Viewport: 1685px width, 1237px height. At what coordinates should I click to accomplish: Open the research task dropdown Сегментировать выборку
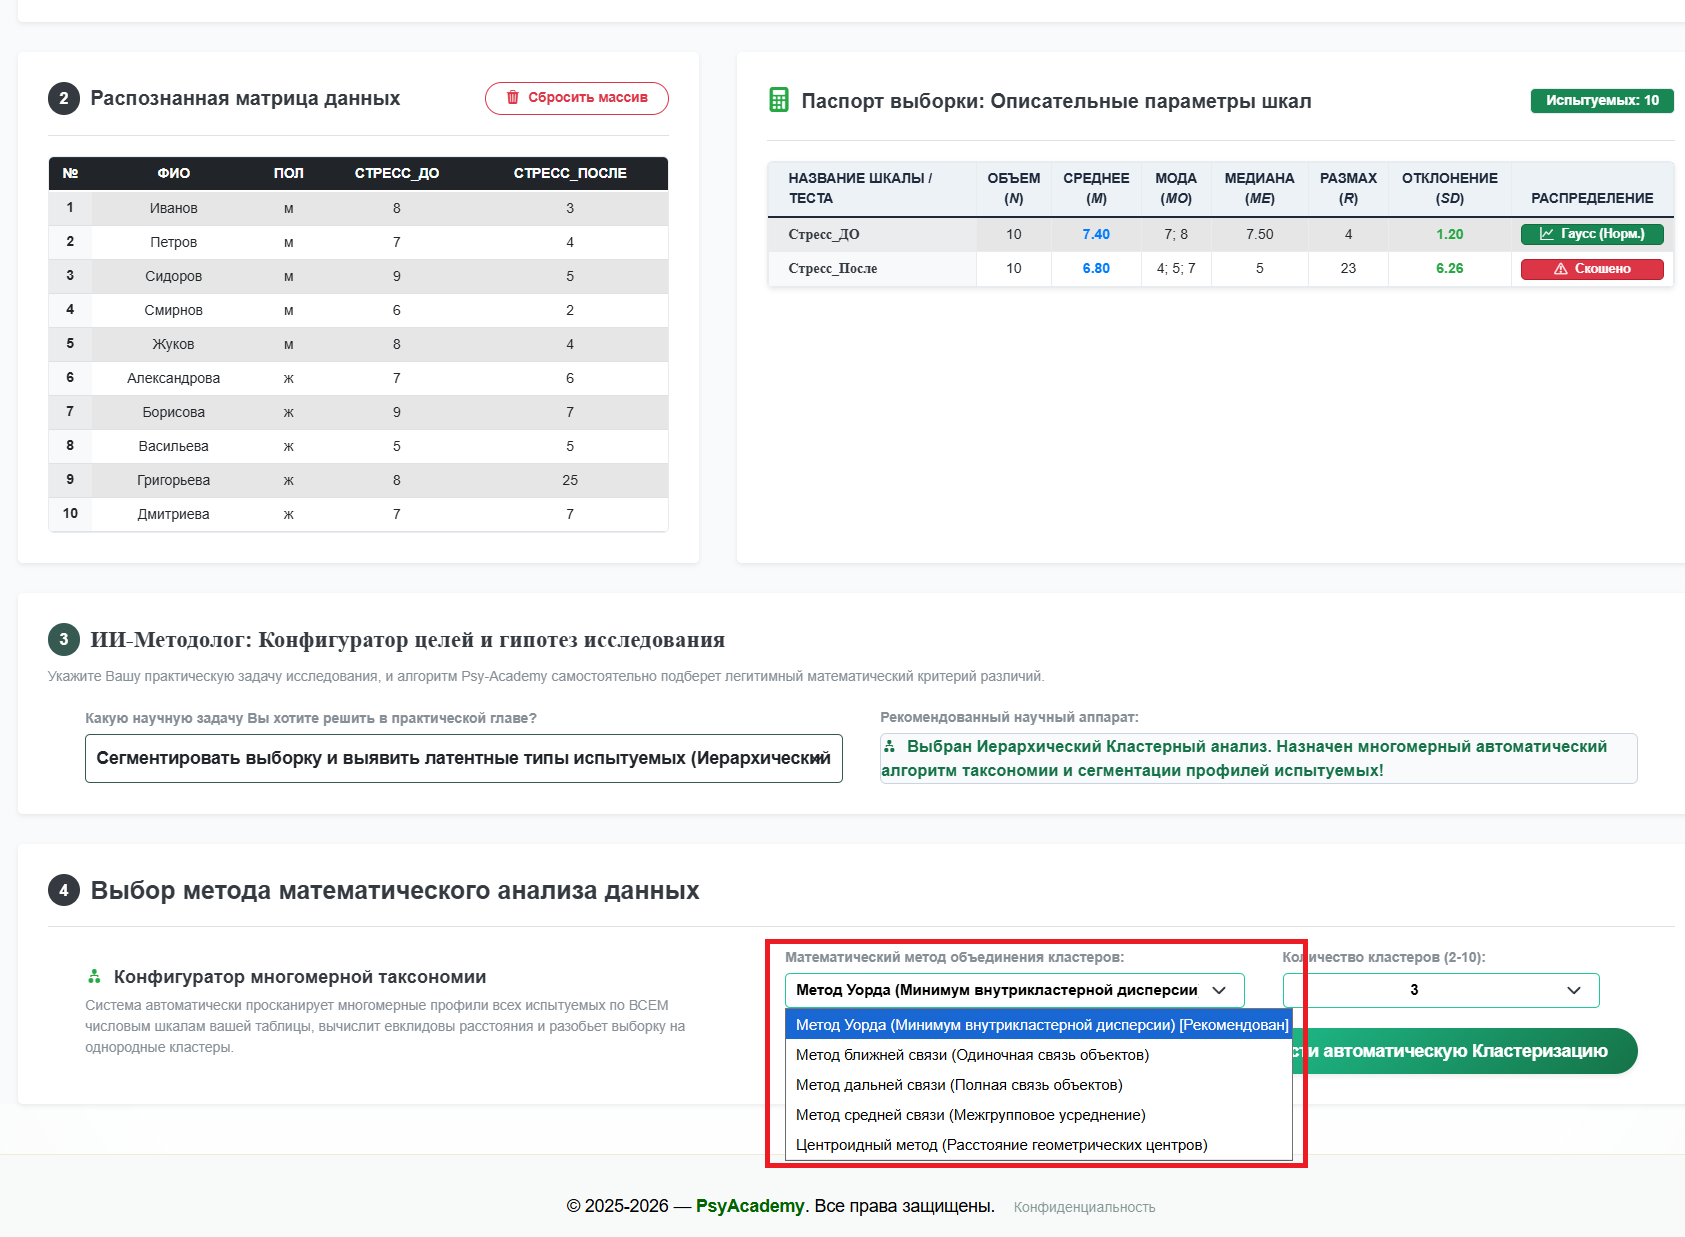464,758
